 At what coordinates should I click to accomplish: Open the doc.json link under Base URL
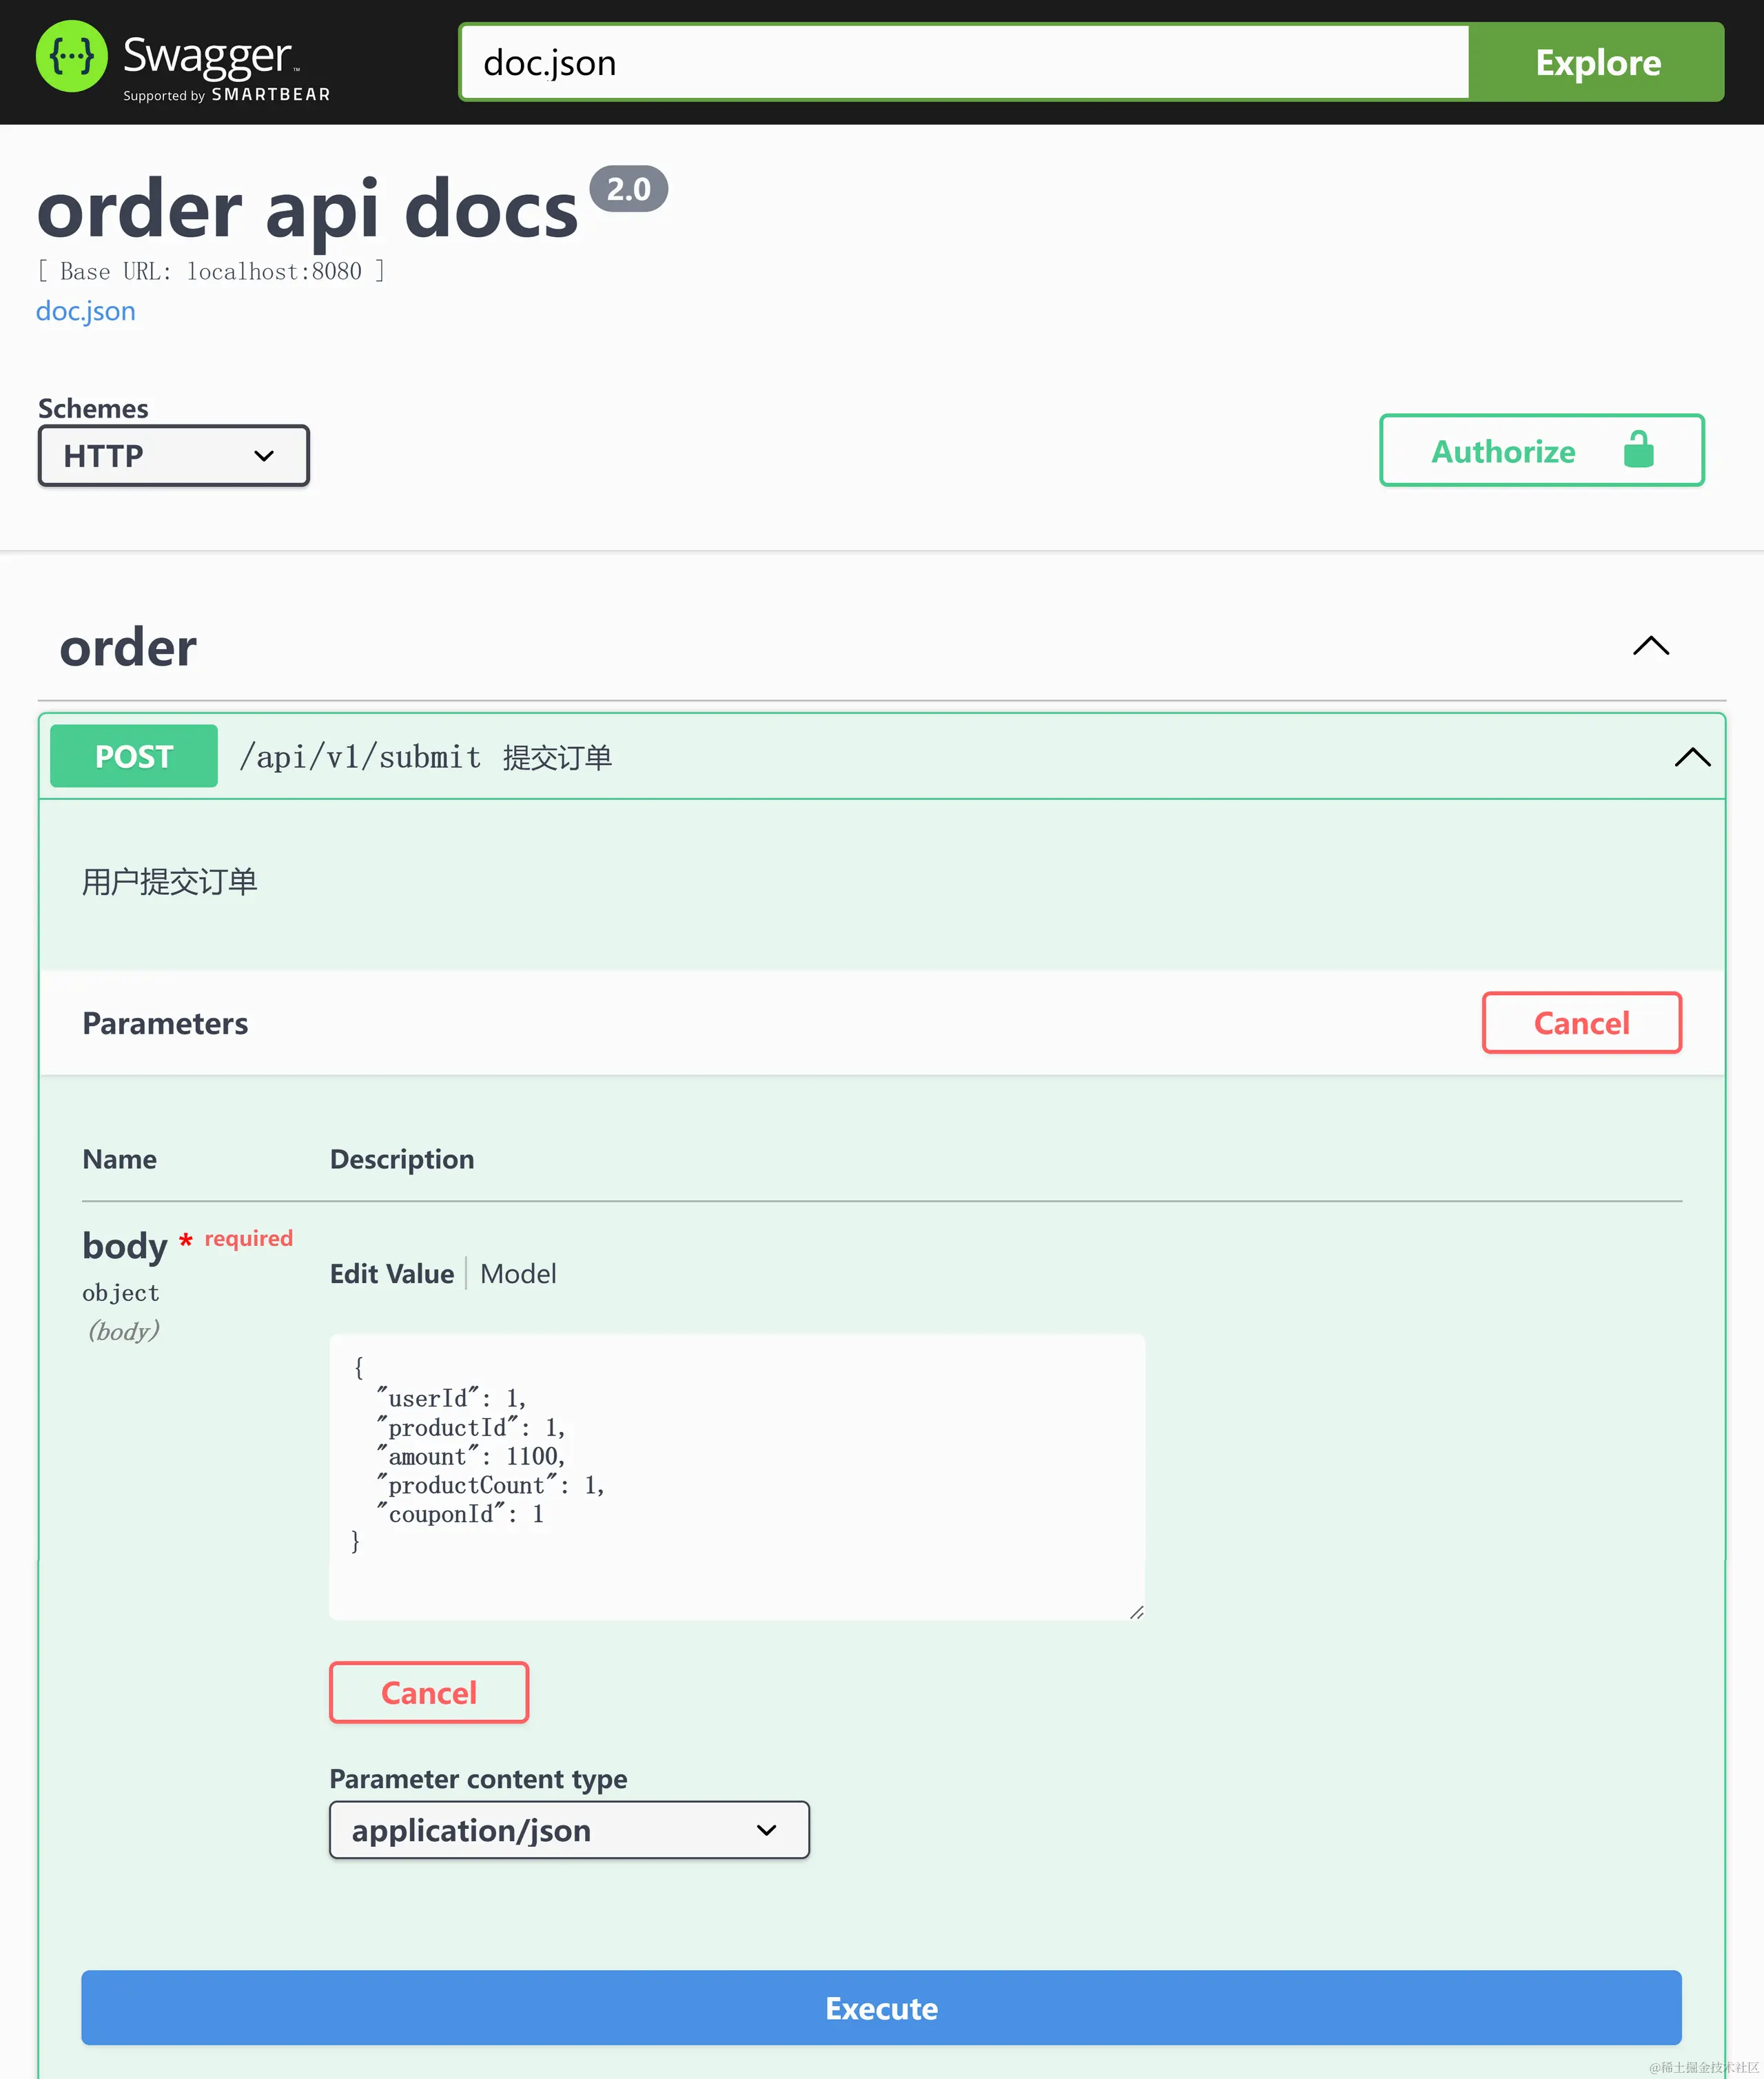click(x=86, y=311)
